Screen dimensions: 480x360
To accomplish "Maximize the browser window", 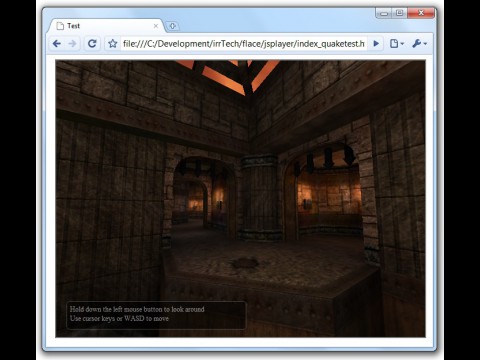I will pyautogui.click(x=399, y=13).
